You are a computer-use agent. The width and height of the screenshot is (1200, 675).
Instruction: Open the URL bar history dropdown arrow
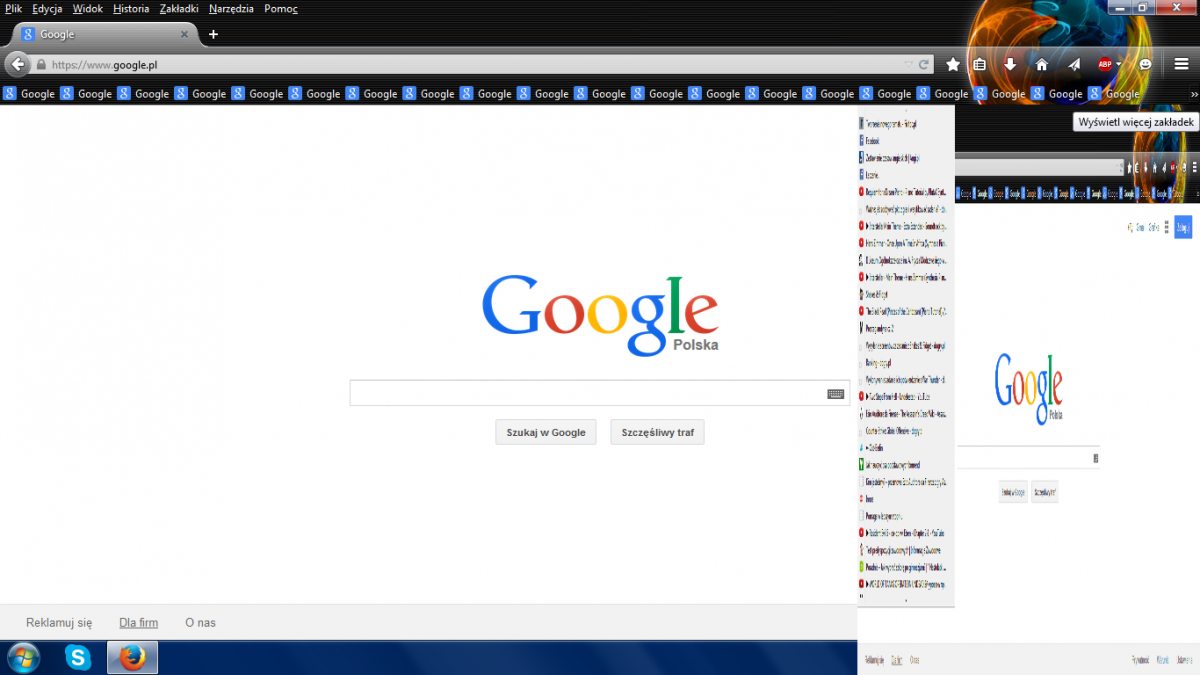tap(908, 64)
